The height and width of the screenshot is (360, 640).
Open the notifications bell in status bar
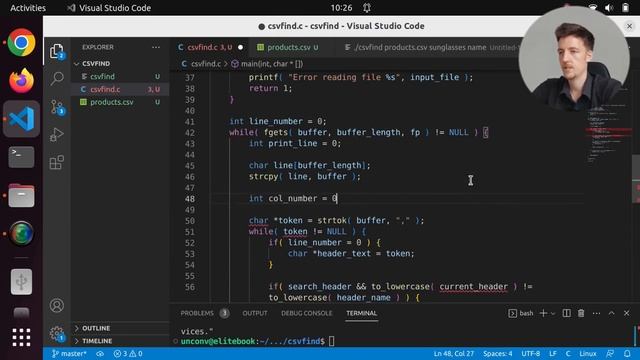pyautogui.click(x=627, y=353)
